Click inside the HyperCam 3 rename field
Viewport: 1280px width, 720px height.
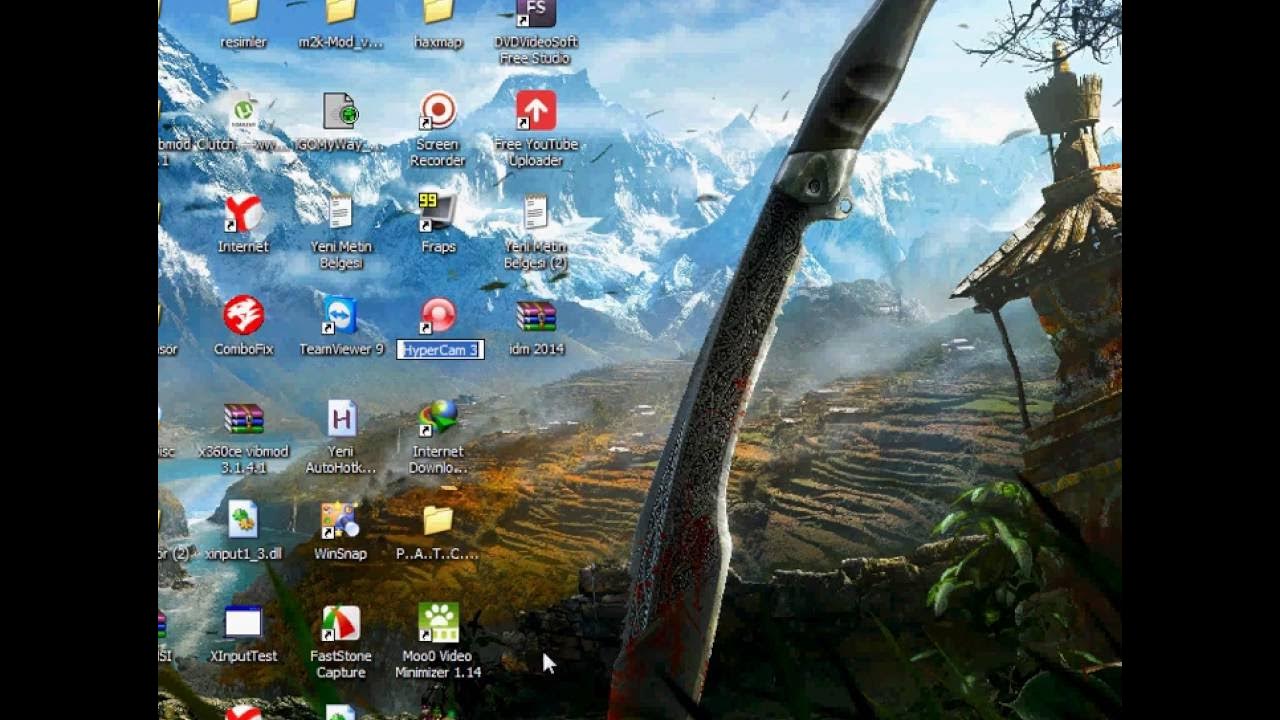pyautogui.click(x=440, y=349)
